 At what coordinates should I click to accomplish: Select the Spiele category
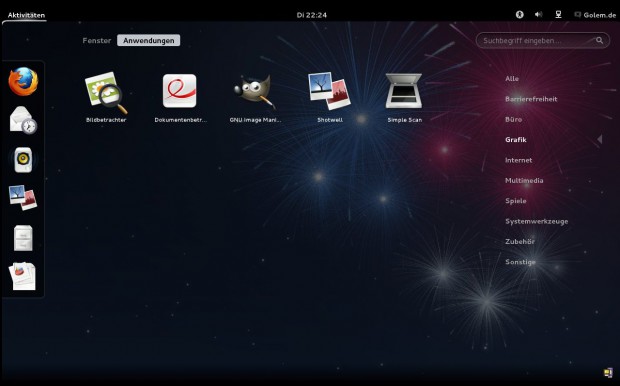(516, 201)
